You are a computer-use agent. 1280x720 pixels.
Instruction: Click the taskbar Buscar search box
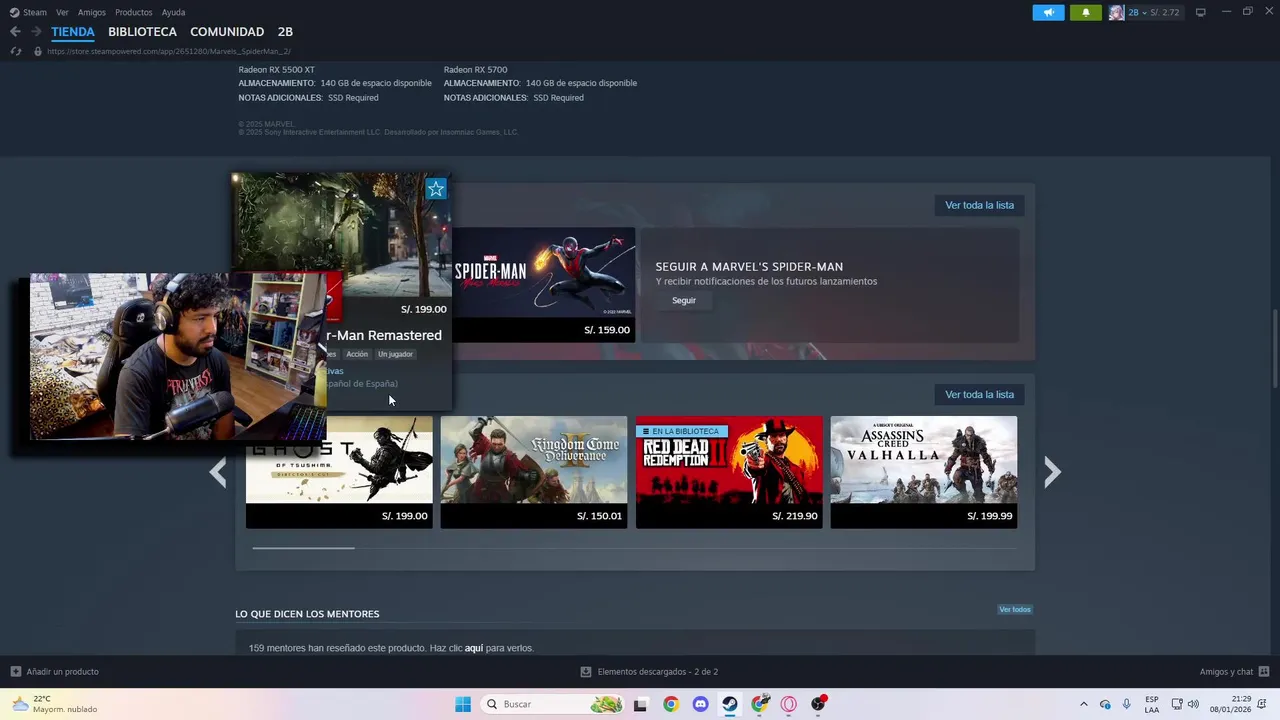[x=552, y=704]
